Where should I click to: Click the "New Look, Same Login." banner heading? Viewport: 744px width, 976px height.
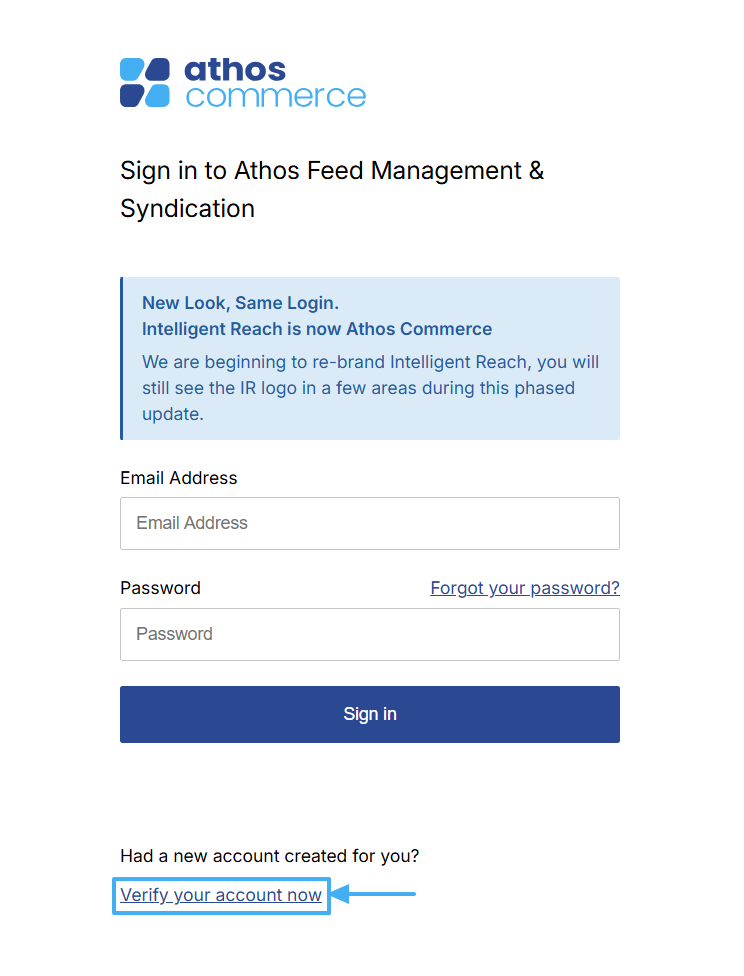click(x=240, y=303)
